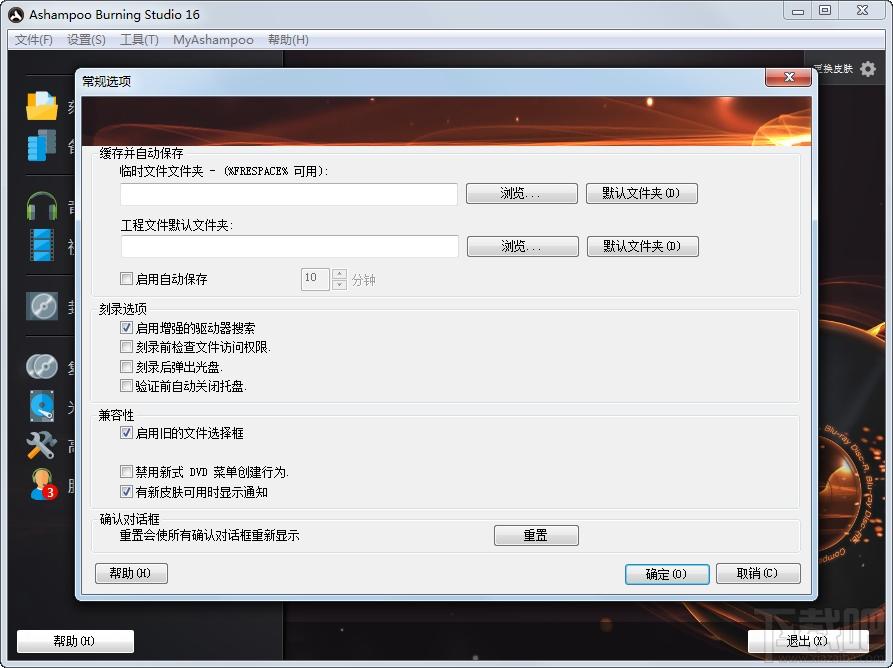Reset temporary folder with 默认文件夹(D)
The width and height of the screenshot is (893, 668).
click(x=642, y=193)
